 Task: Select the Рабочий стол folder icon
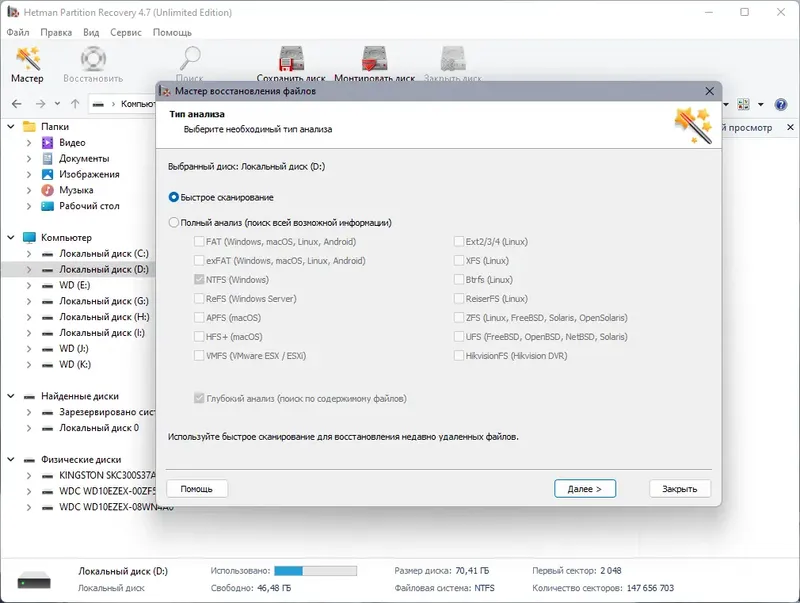pyautogui.click(x=47, y=206)
